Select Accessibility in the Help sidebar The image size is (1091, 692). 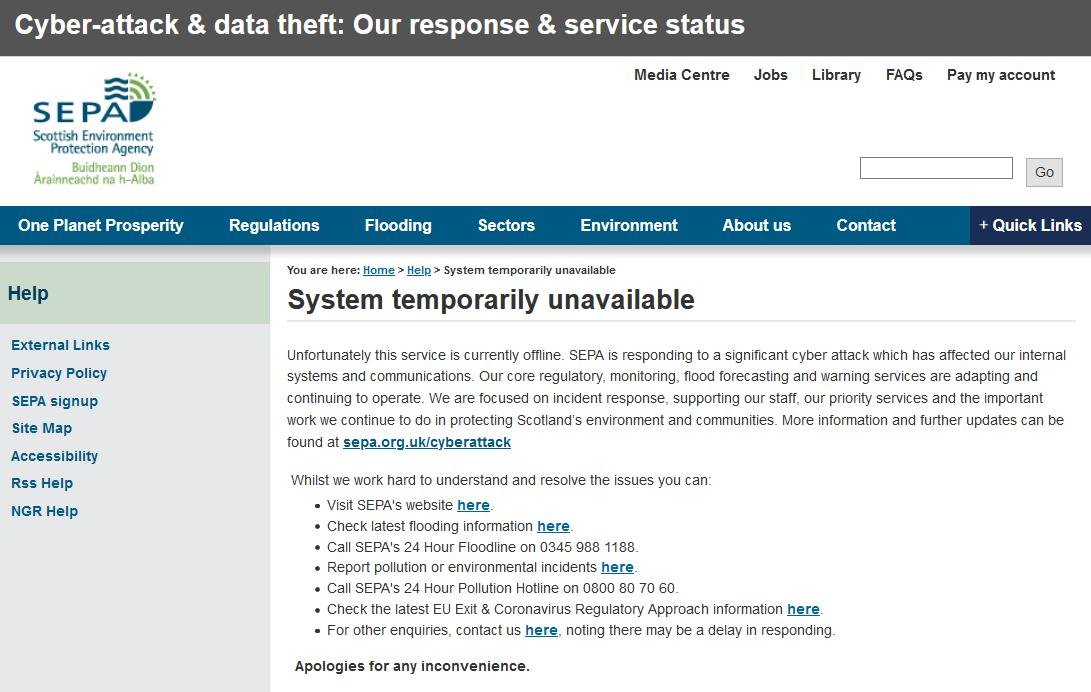54,456
